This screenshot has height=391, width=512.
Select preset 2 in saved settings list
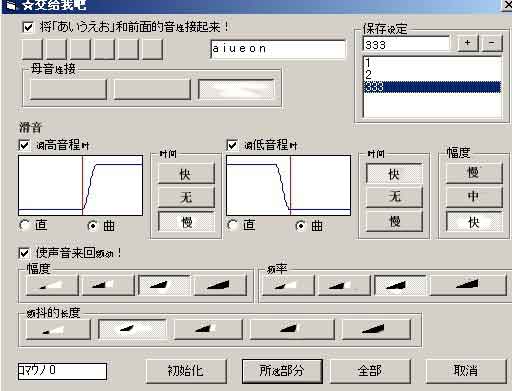[x=432, y=75]
